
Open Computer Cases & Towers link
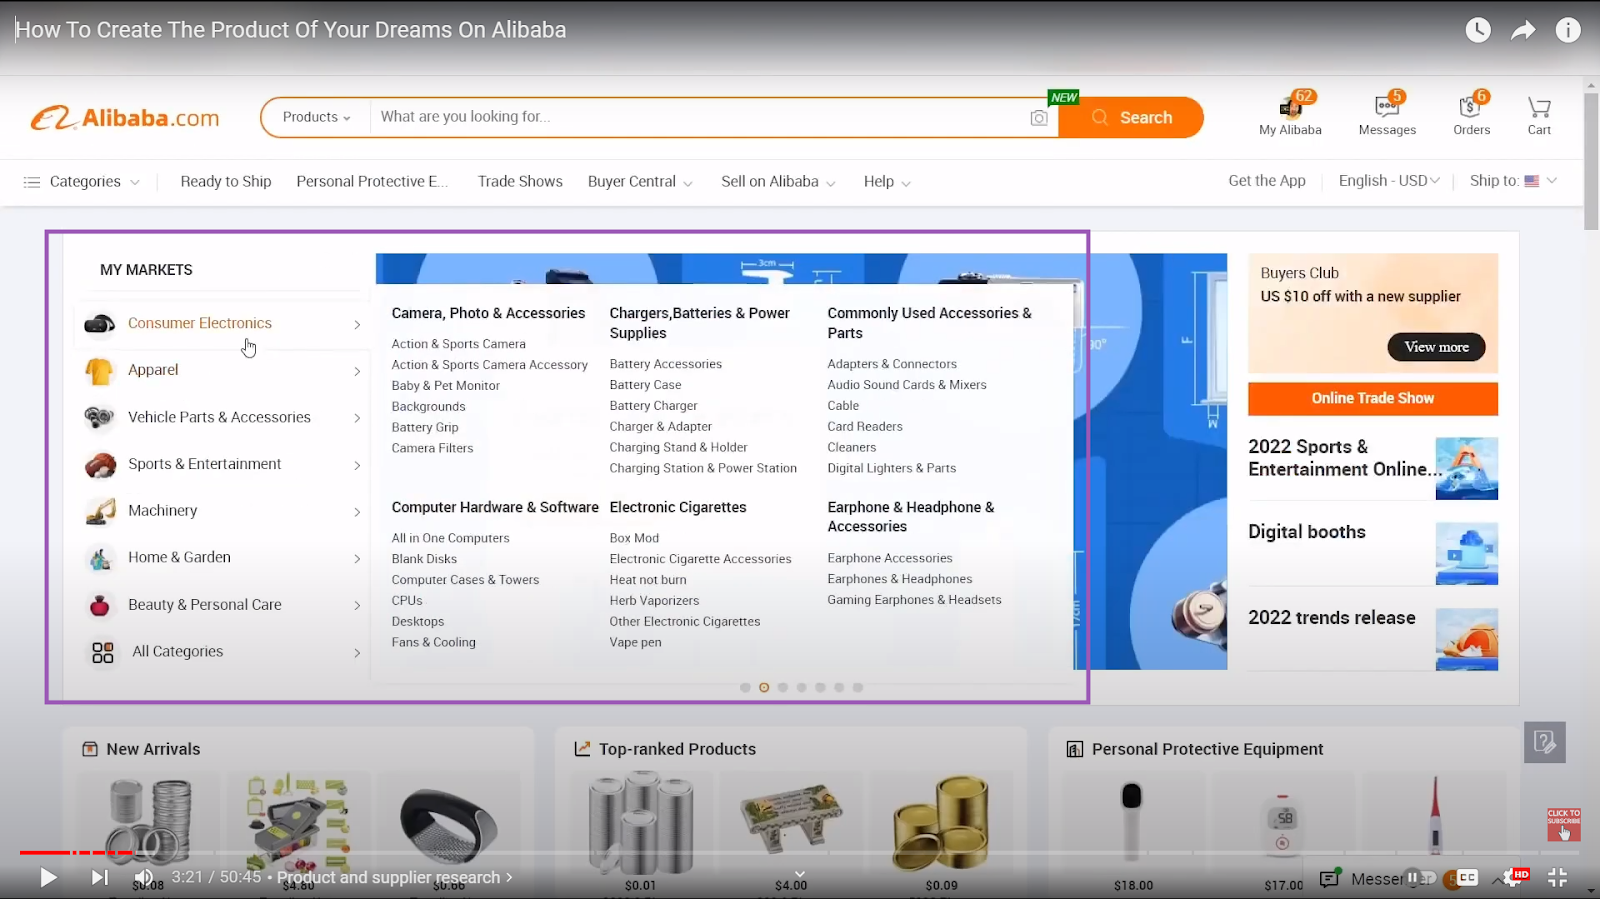pyautogui.click(x=465, y=580)
